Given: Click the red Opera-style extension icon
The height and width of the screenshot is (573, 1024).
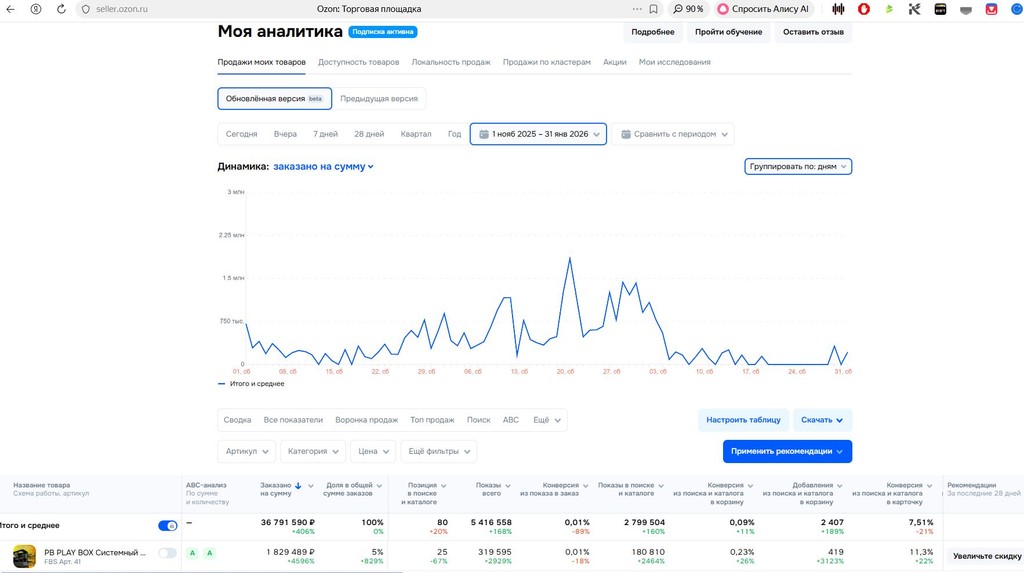Looking at the screenshot, I should tap(863, 9).
